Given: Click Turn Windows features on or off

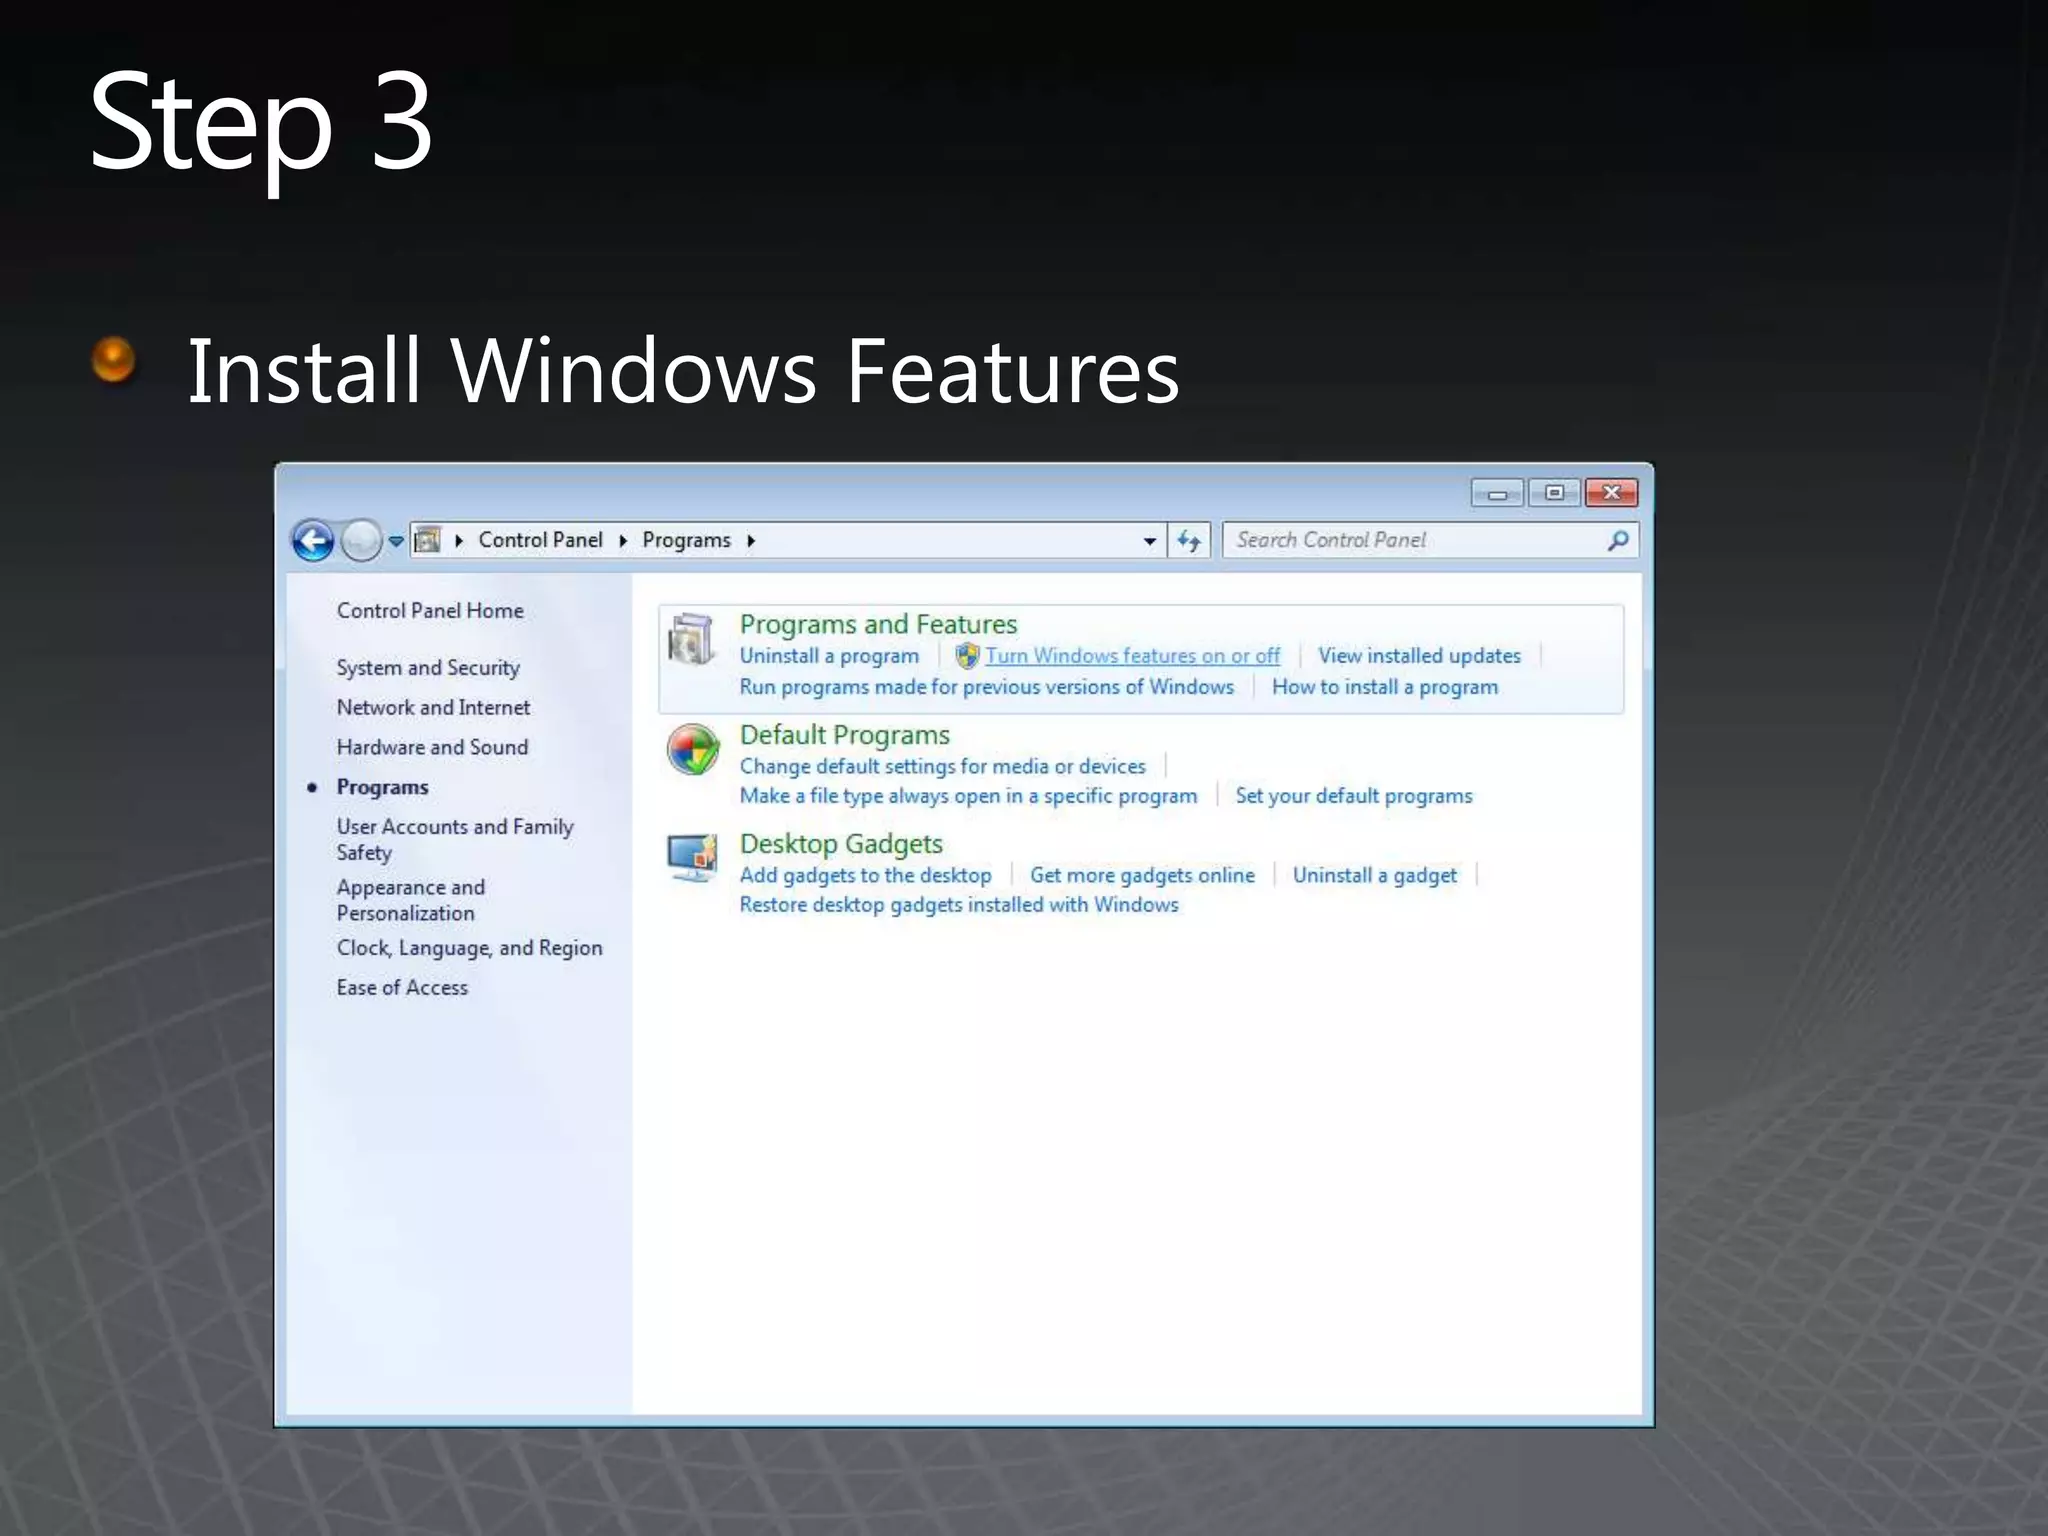Looking at the screenshot, I should [x=1132, y=656].
